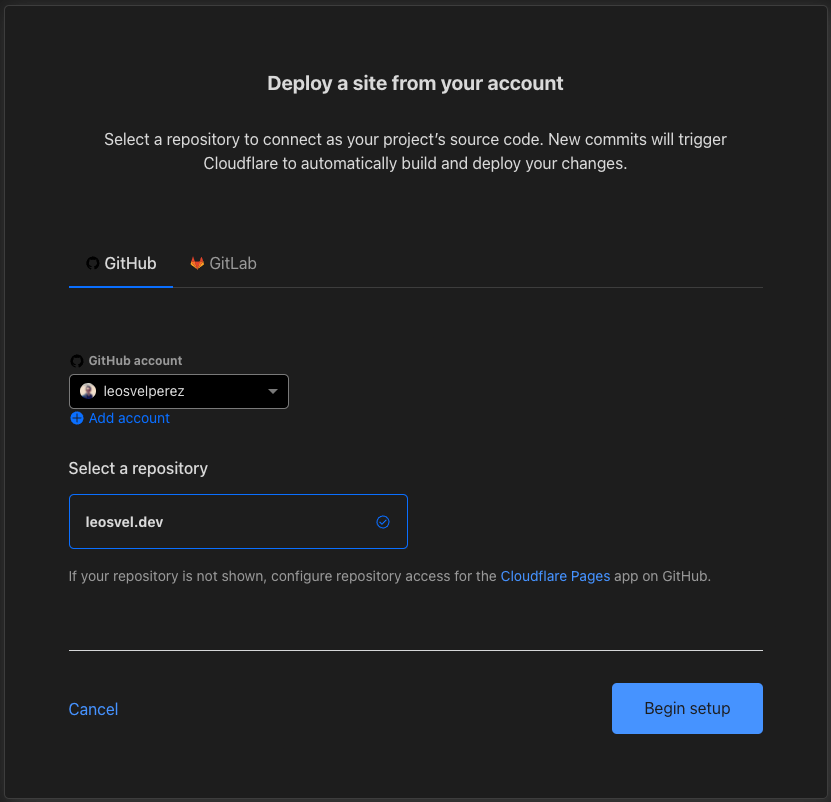The height and width of the screenshot is (802, 831).
Task: Click the leosvelperez avatar in the account dropdown
Action: tap(88, 391)
